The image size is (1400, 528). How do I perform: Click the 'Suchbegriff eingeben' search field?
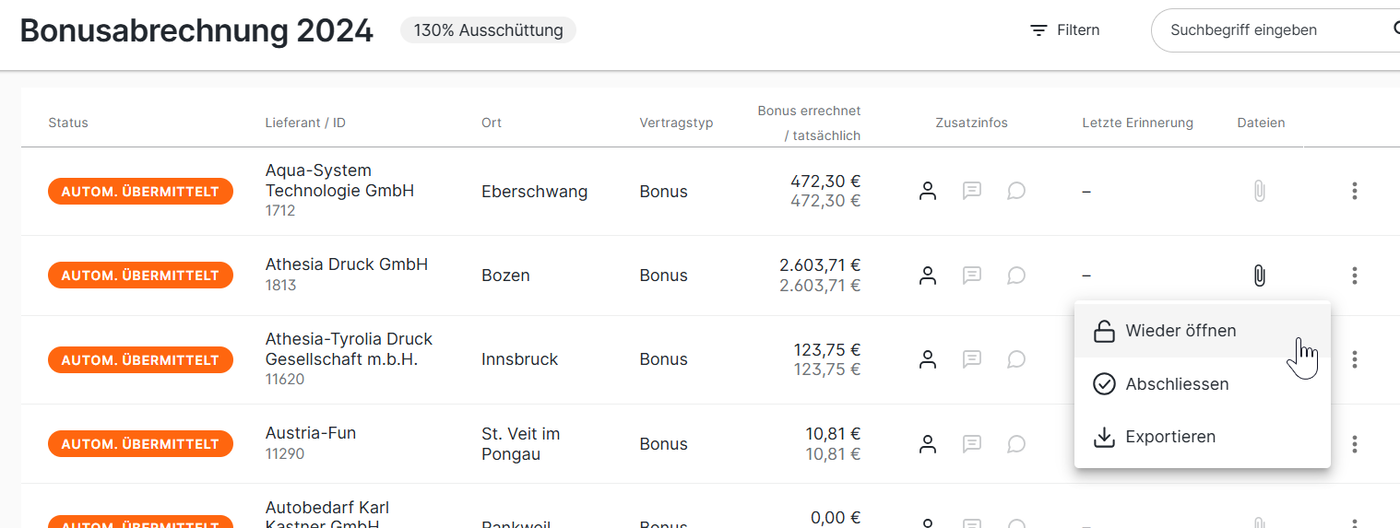pos(1270,31)
